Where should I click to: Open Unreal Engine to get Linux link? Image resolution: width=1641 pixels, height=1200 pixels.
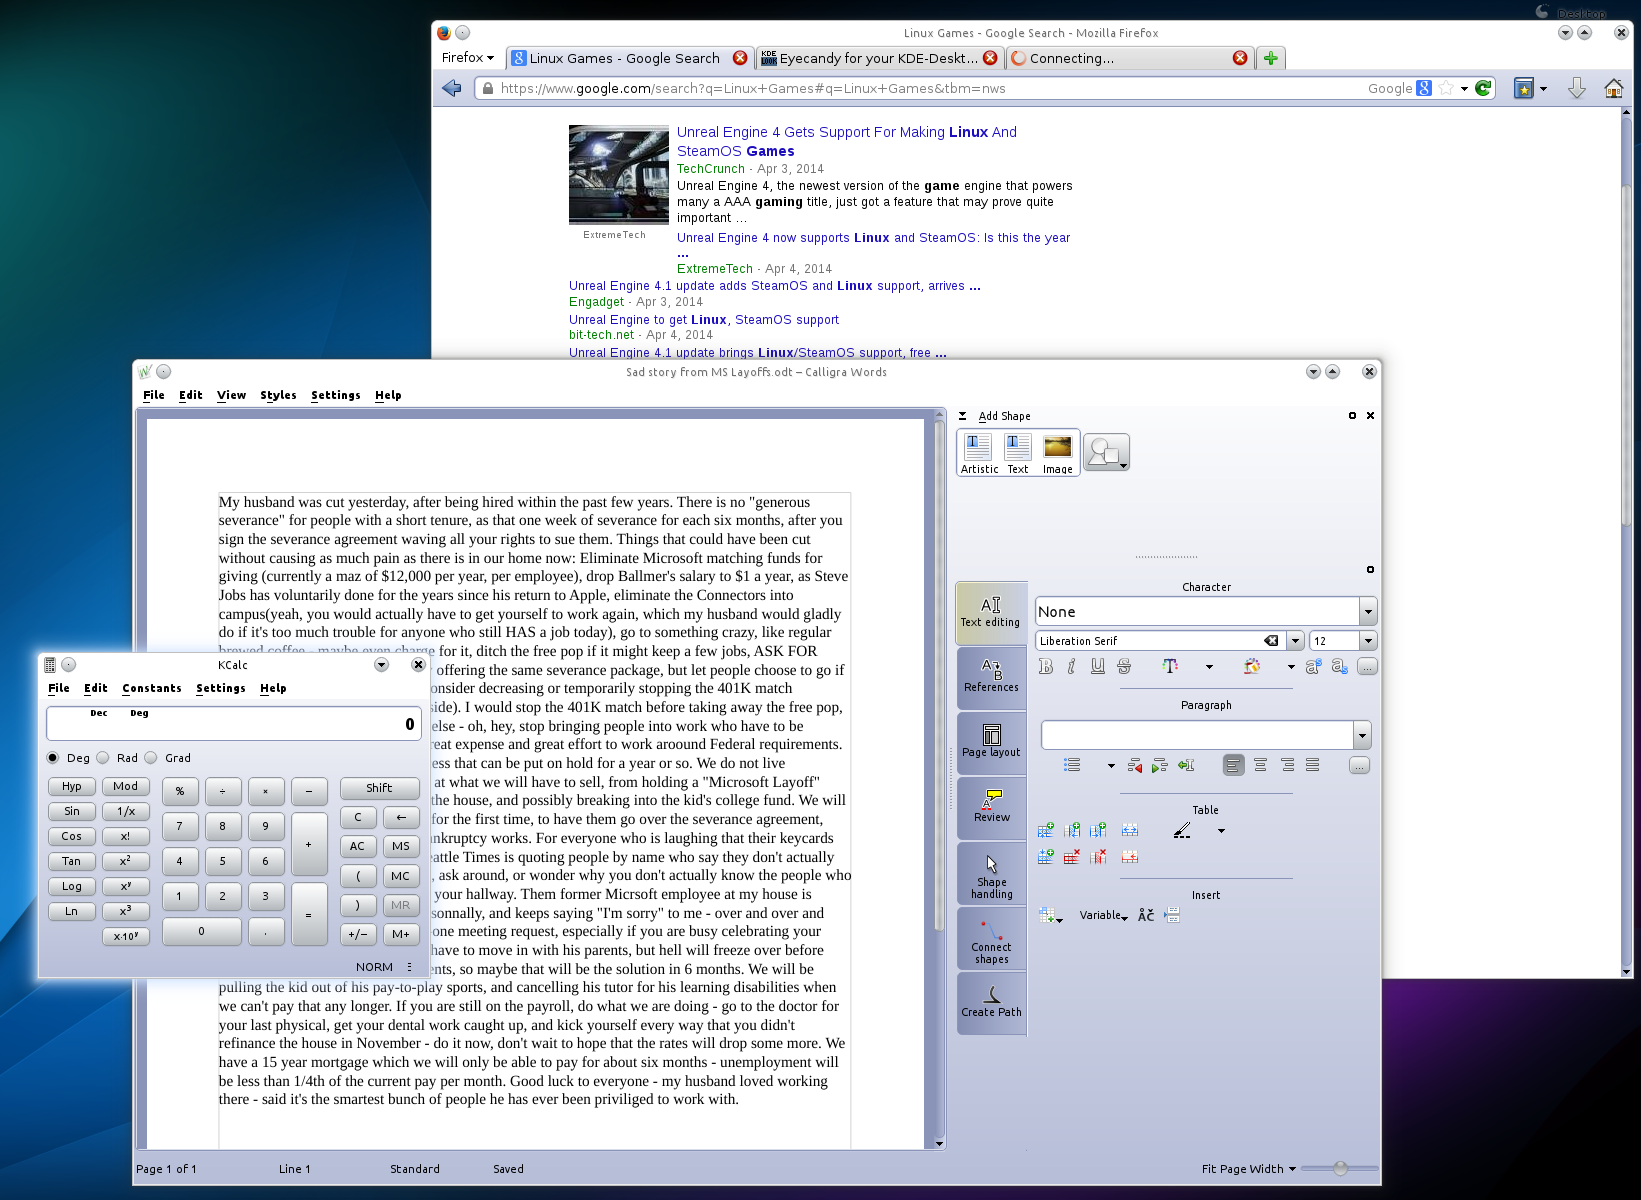(x=704, y=320)
